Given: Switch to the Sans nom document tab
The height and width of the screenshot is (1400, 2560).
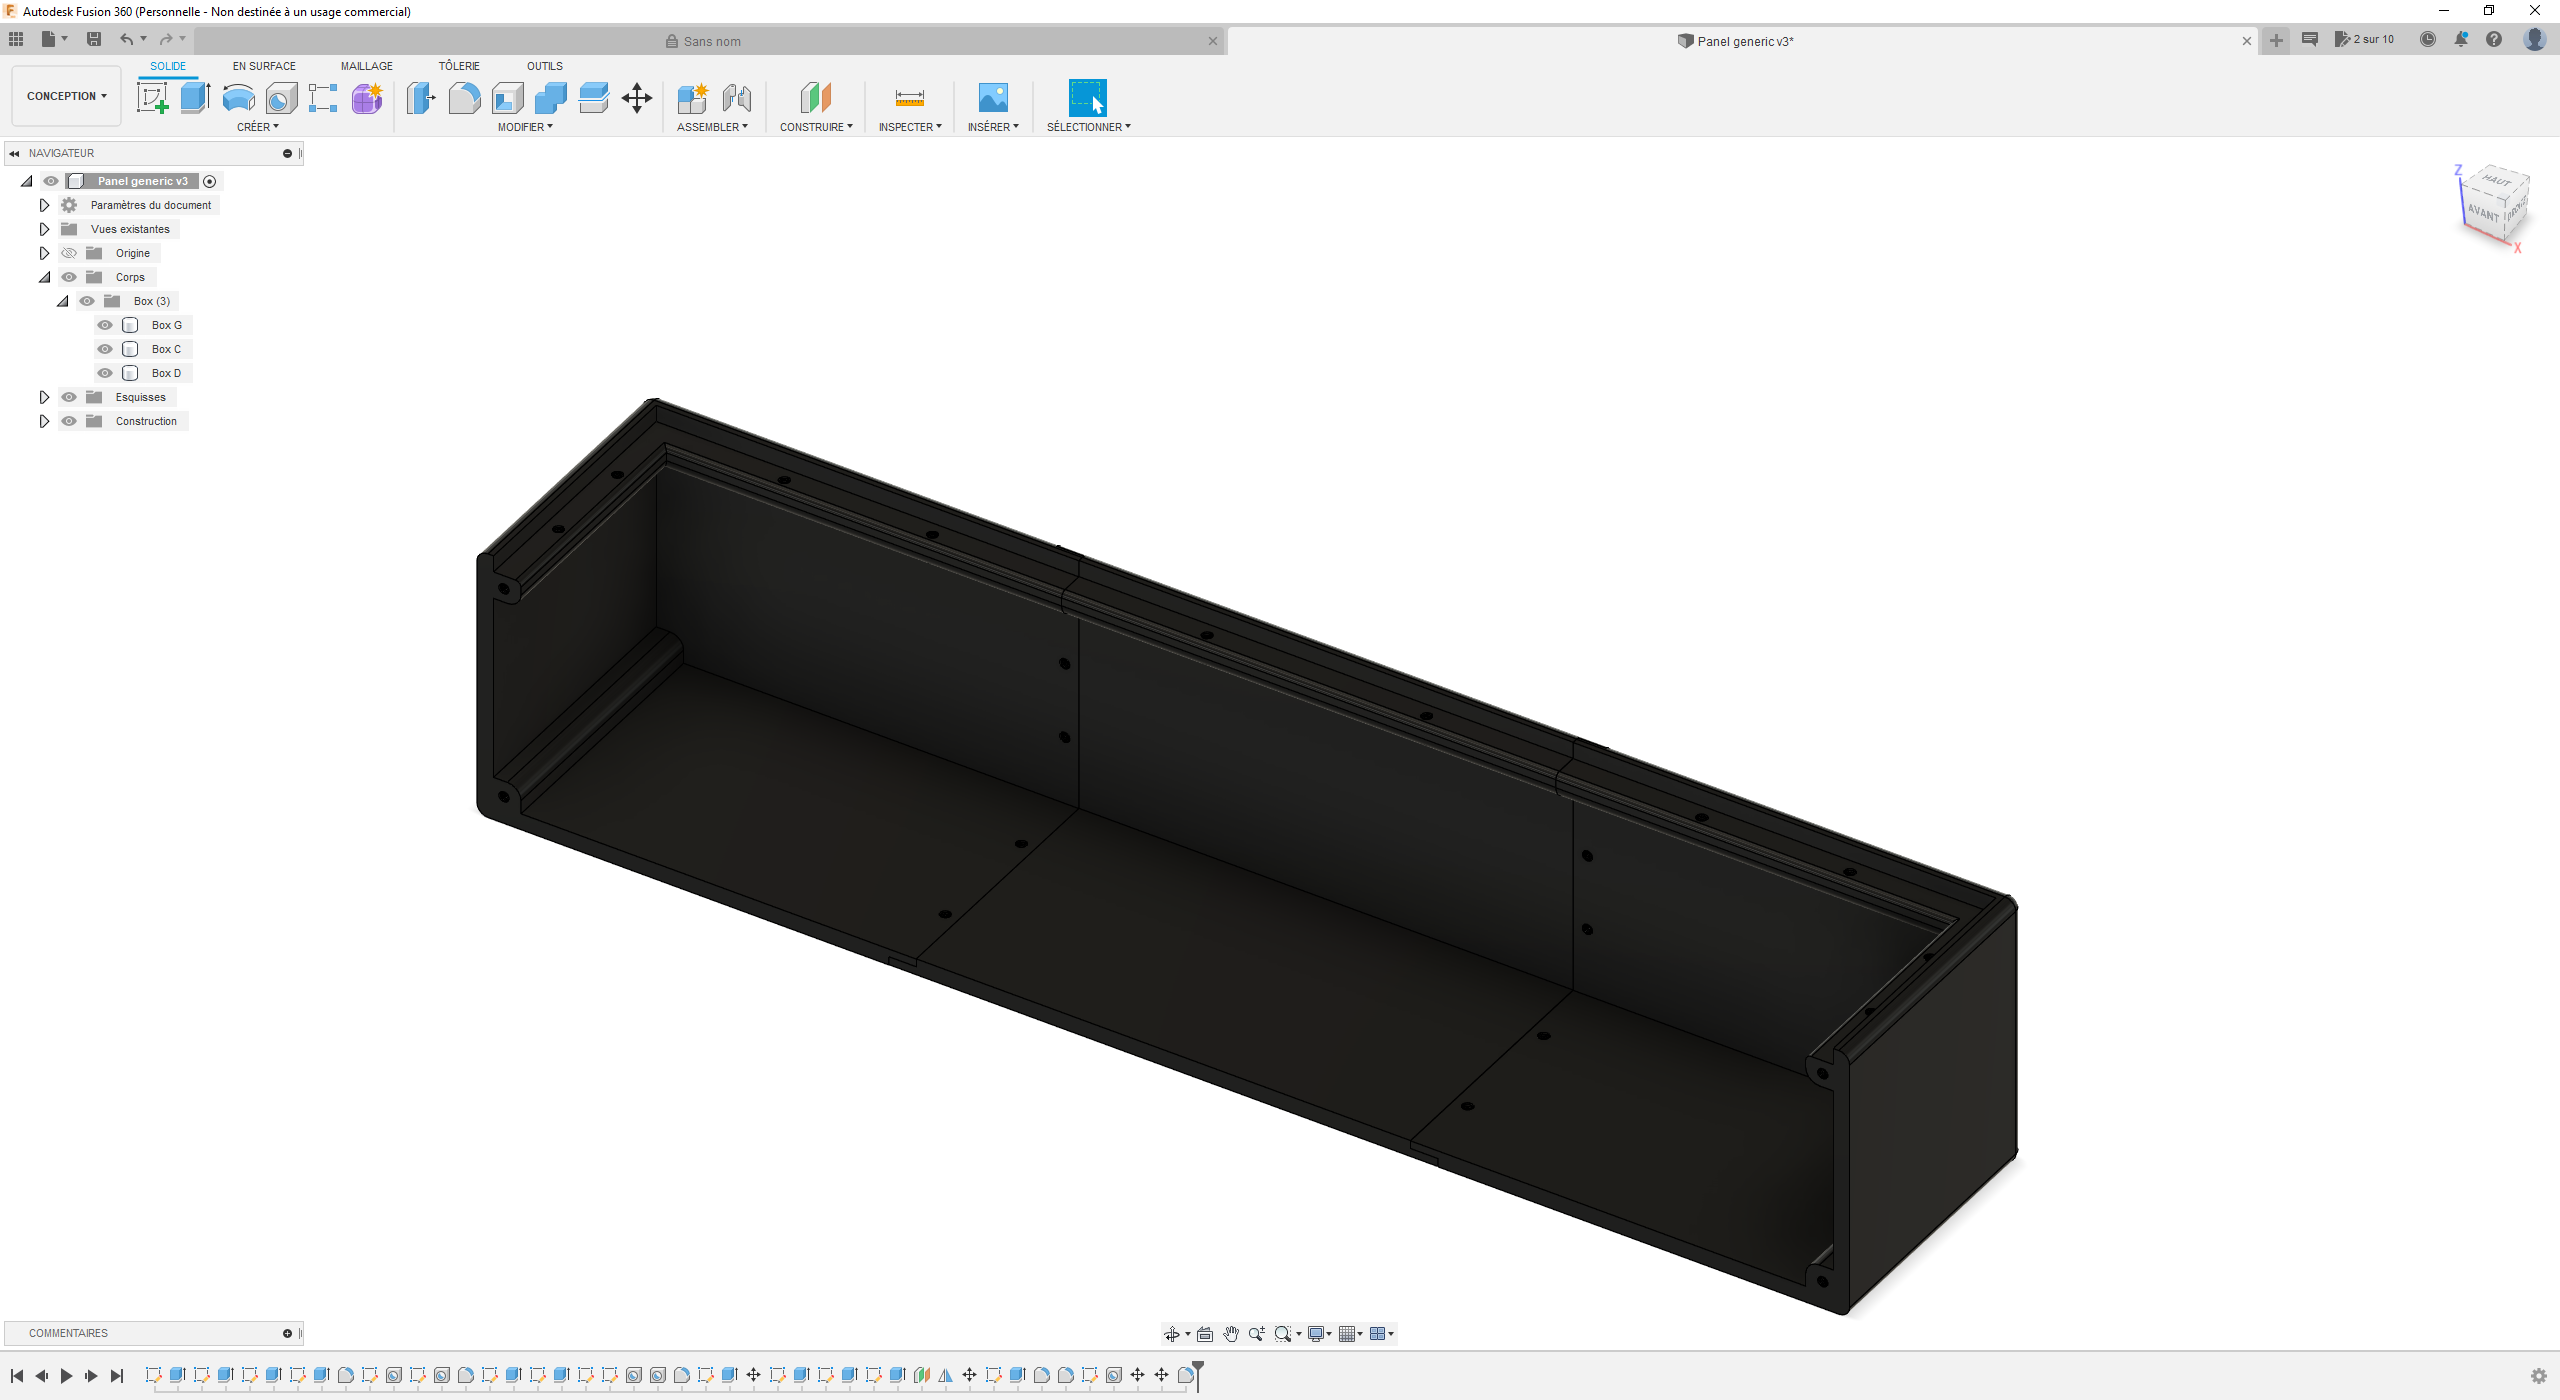Looking at the screenshot, I should (711, 41).
